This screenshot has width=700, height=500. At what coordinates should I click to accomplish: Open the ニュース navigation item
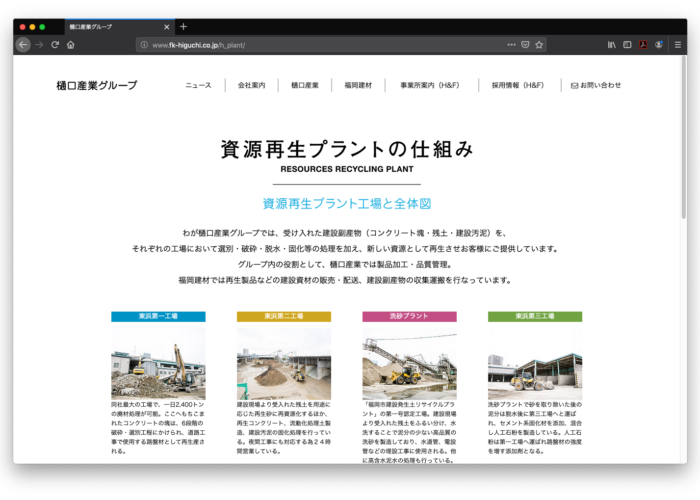(x=198, y=86)
